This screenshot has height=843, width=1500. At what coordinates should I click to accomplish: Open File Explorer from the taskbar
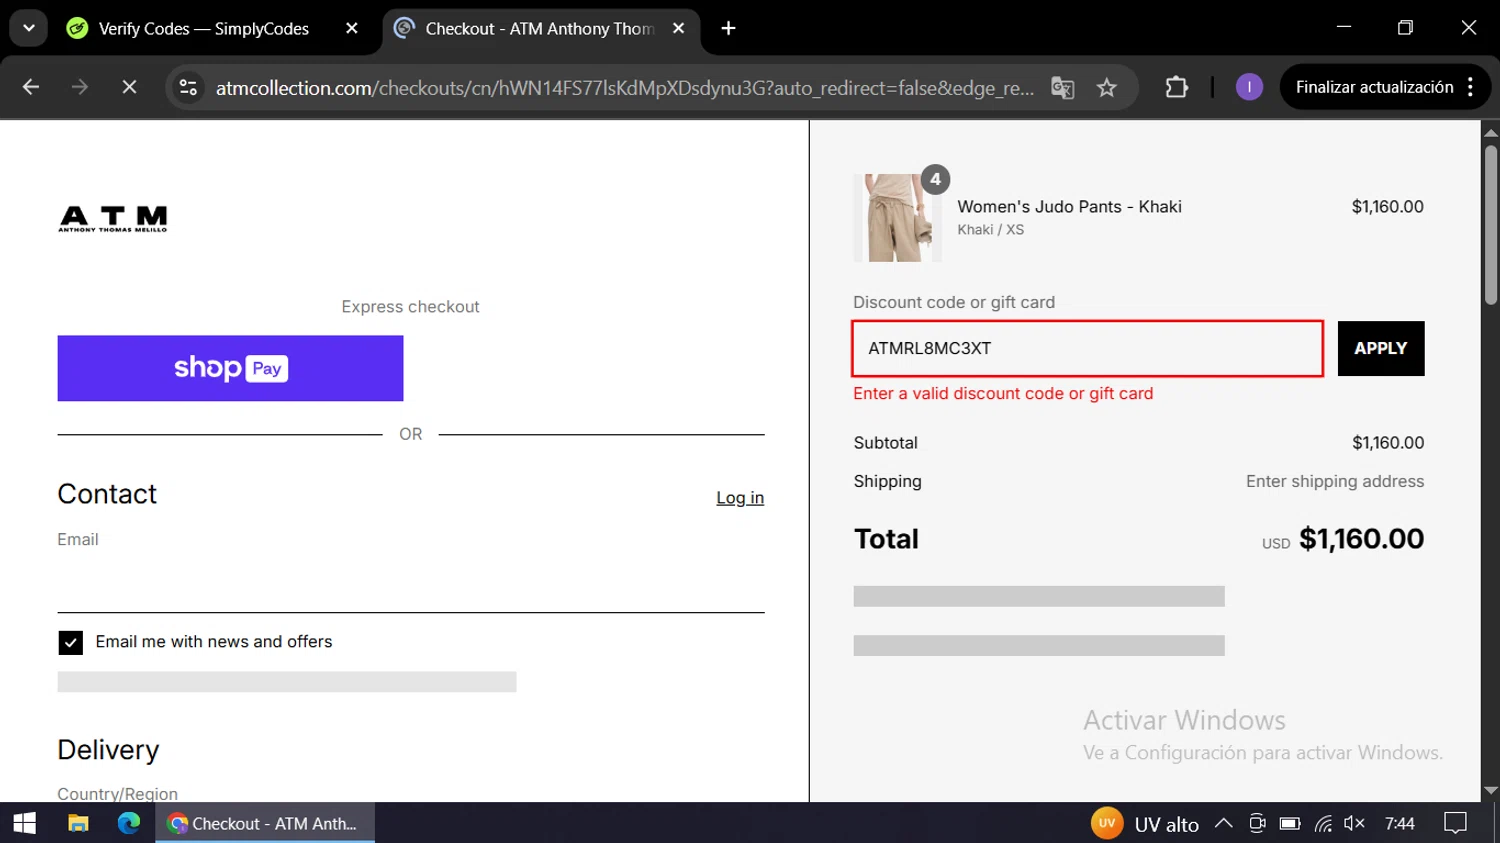click(78, 823)
